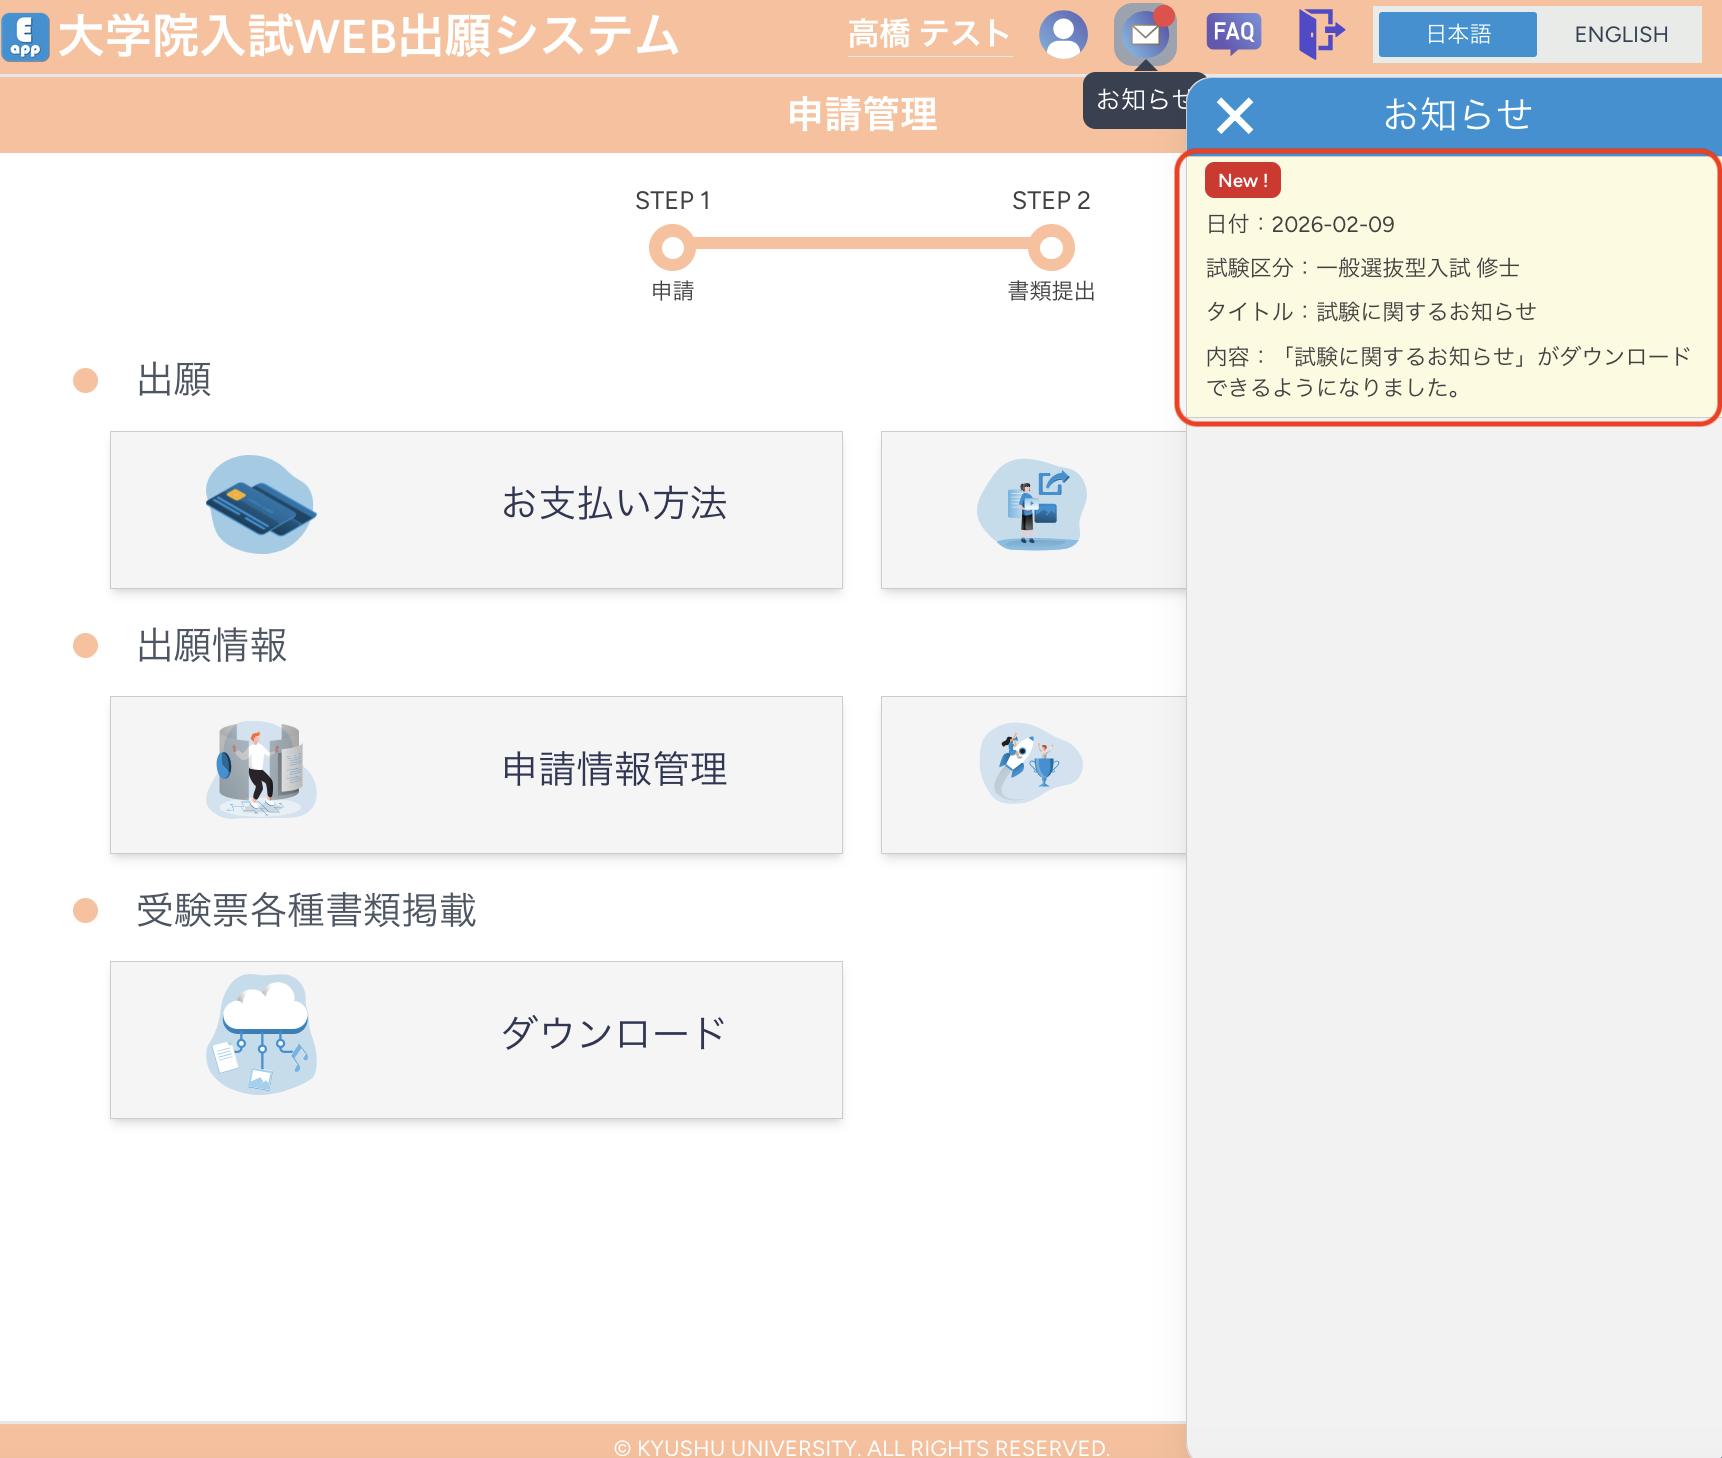Close the お知らせ panel
This screenshot has height=1458, width=1722.
click(1234, 115)
